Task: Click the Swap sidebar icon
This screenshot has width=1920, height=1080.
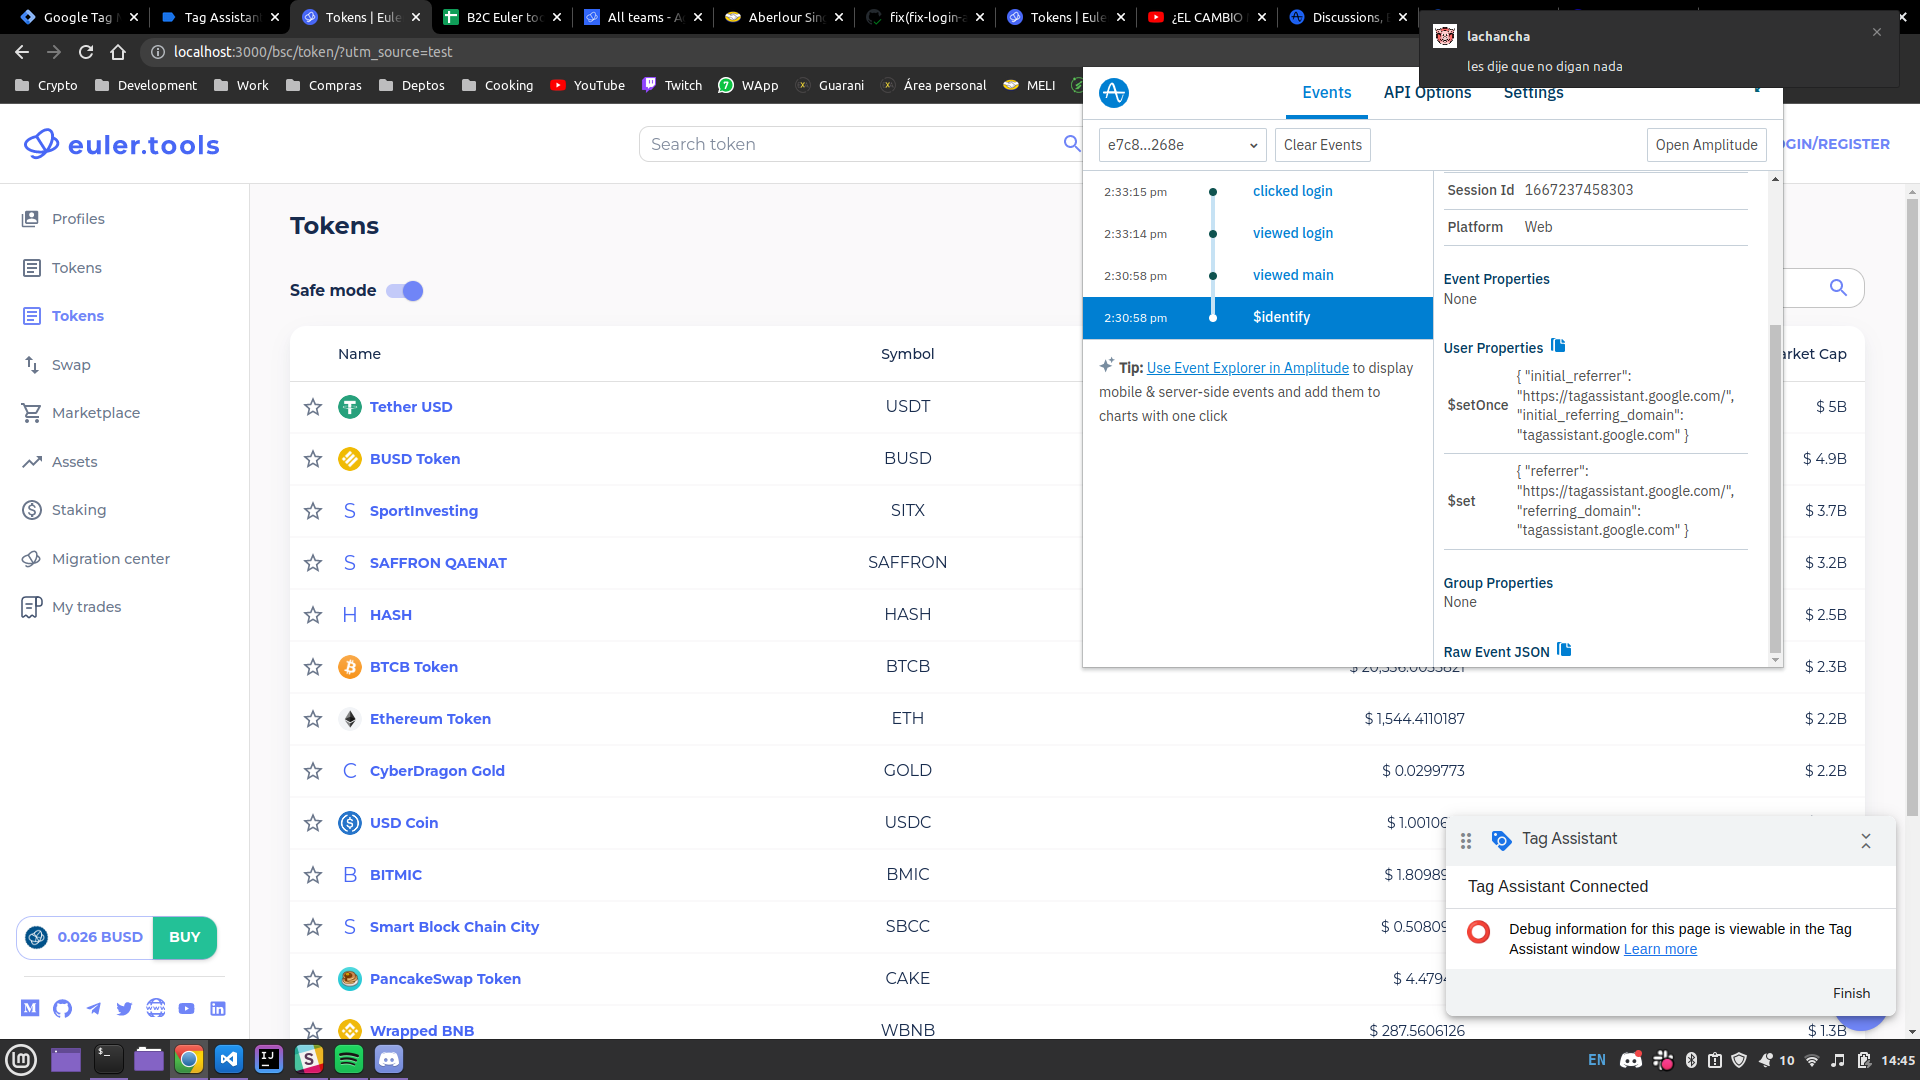Action: 32,365
